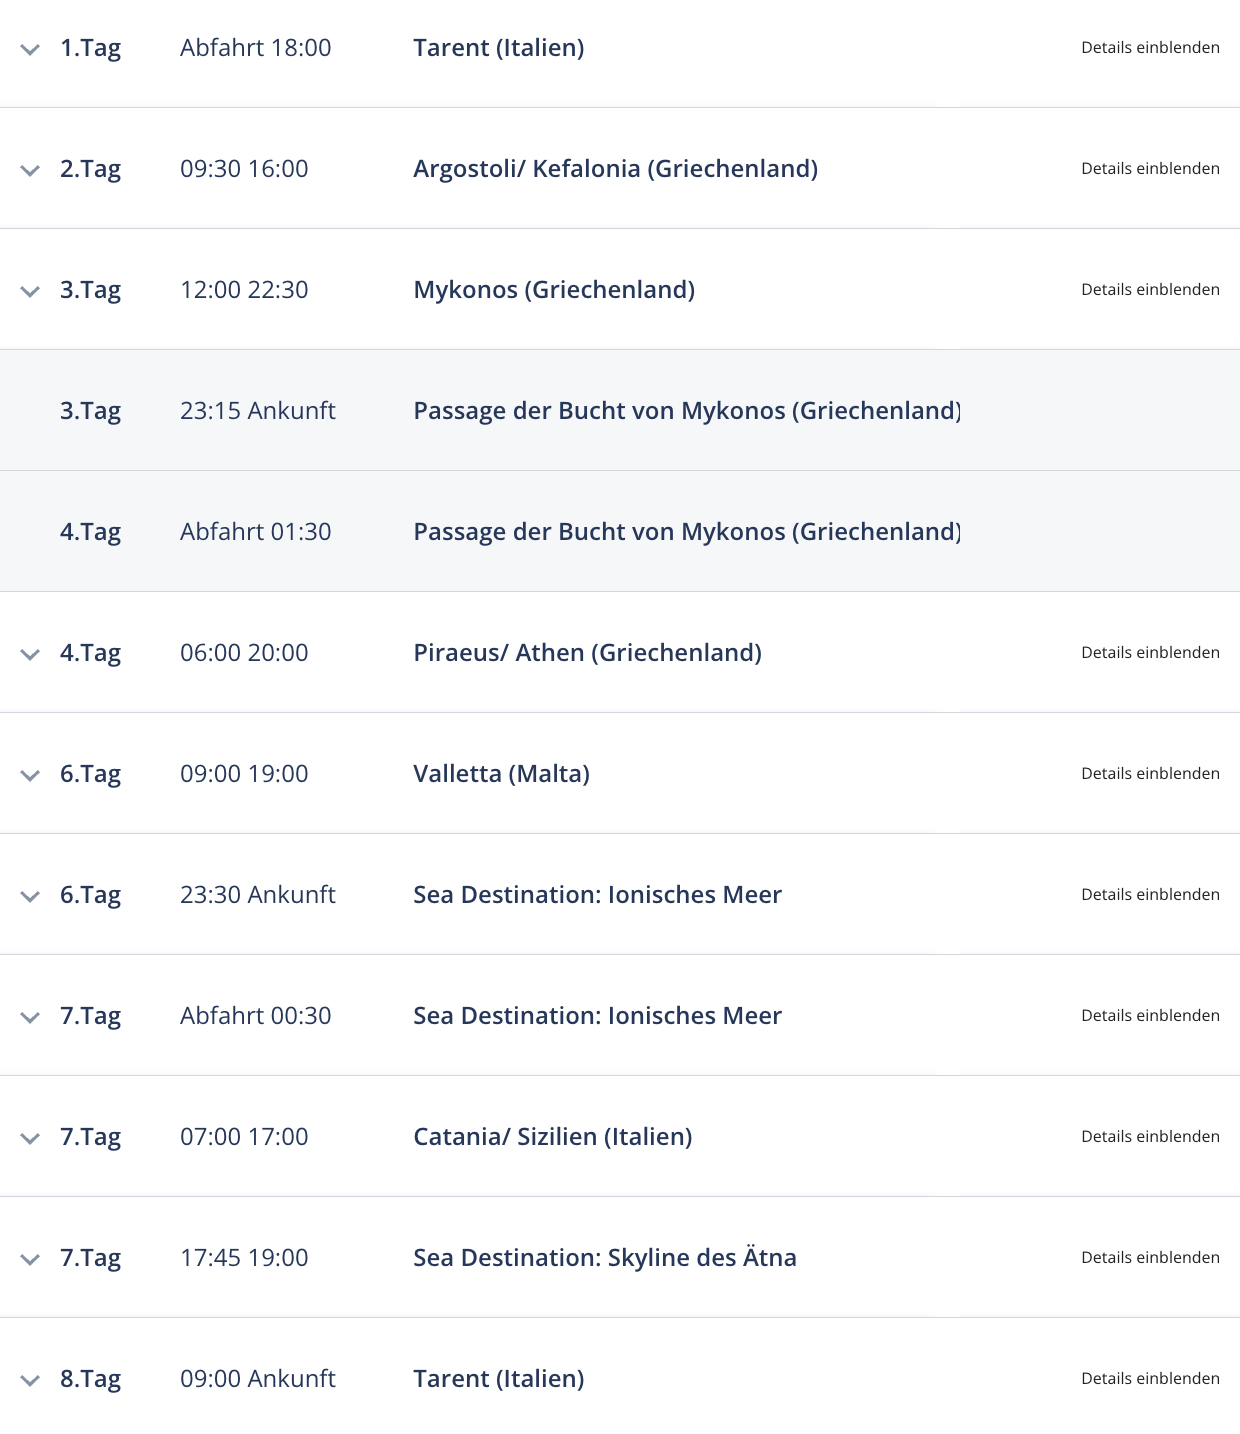Click chevron icon next to Catania row
The width and height of the screenshot is (1240, 1434).
point(30,1138)
